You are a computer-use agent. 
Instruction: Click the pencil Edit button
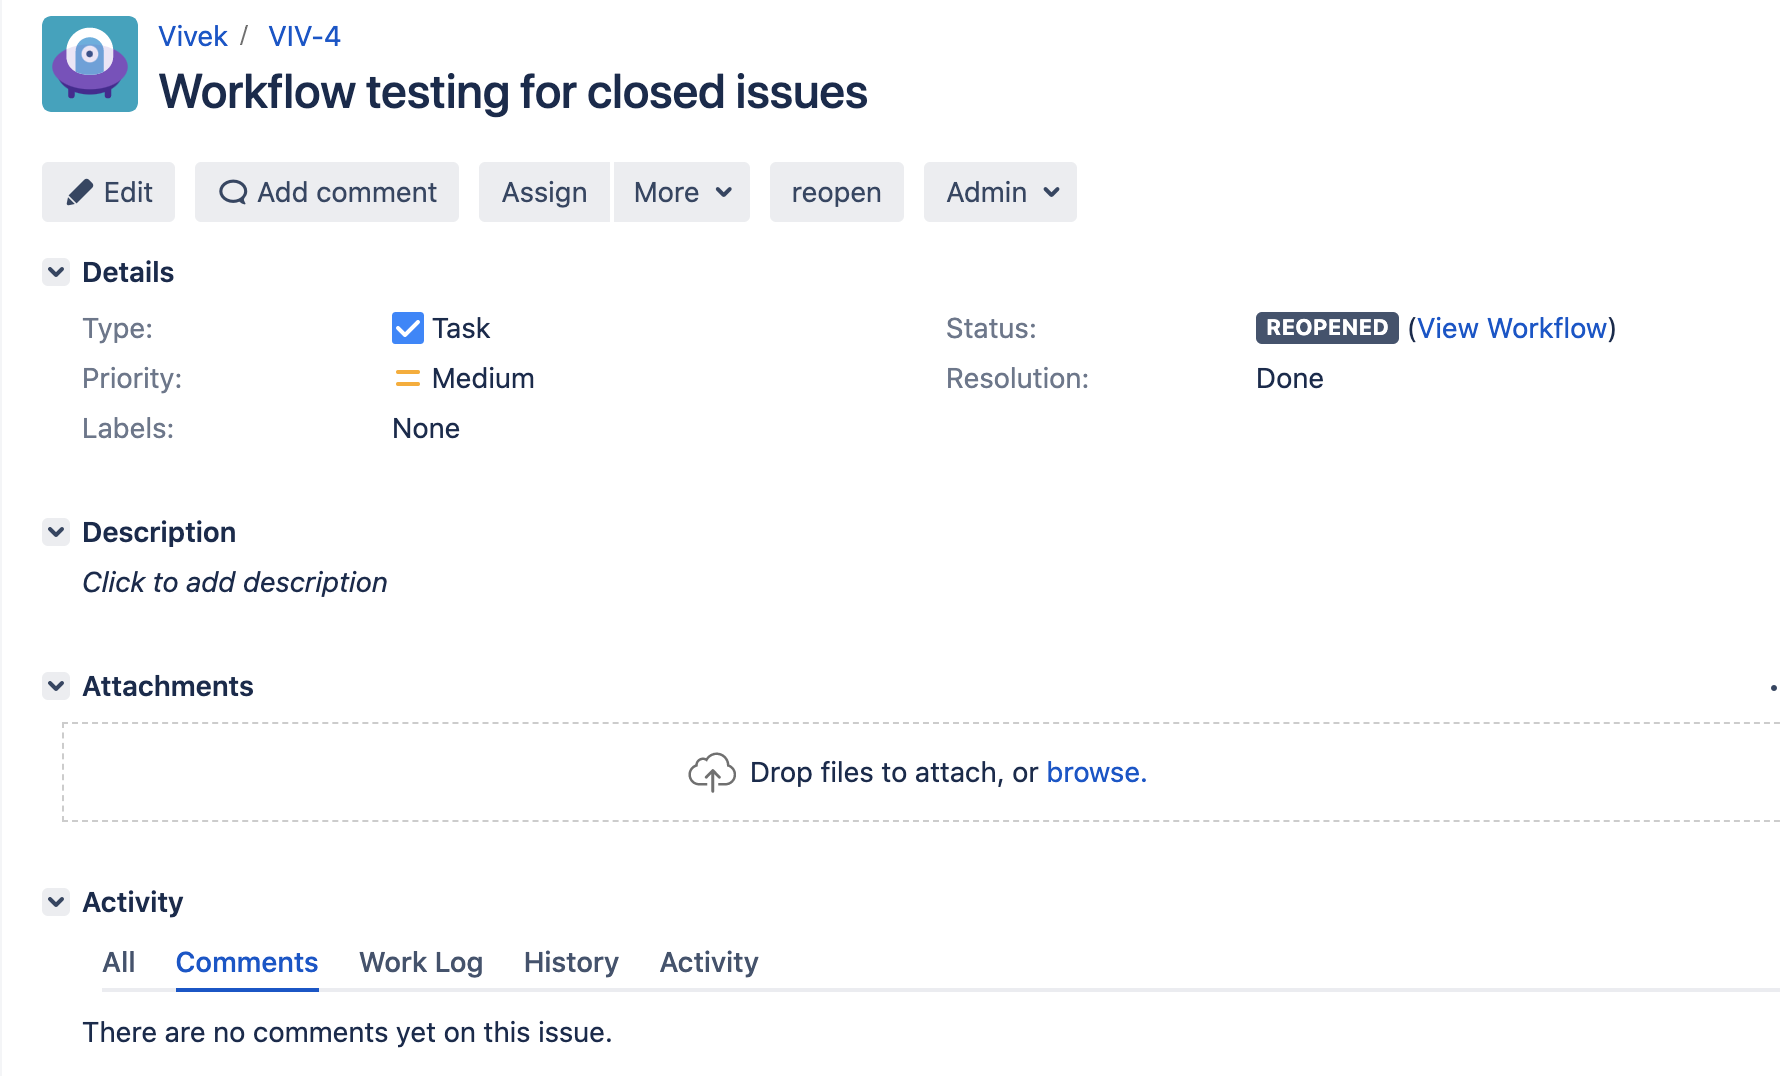coord(108,192)
